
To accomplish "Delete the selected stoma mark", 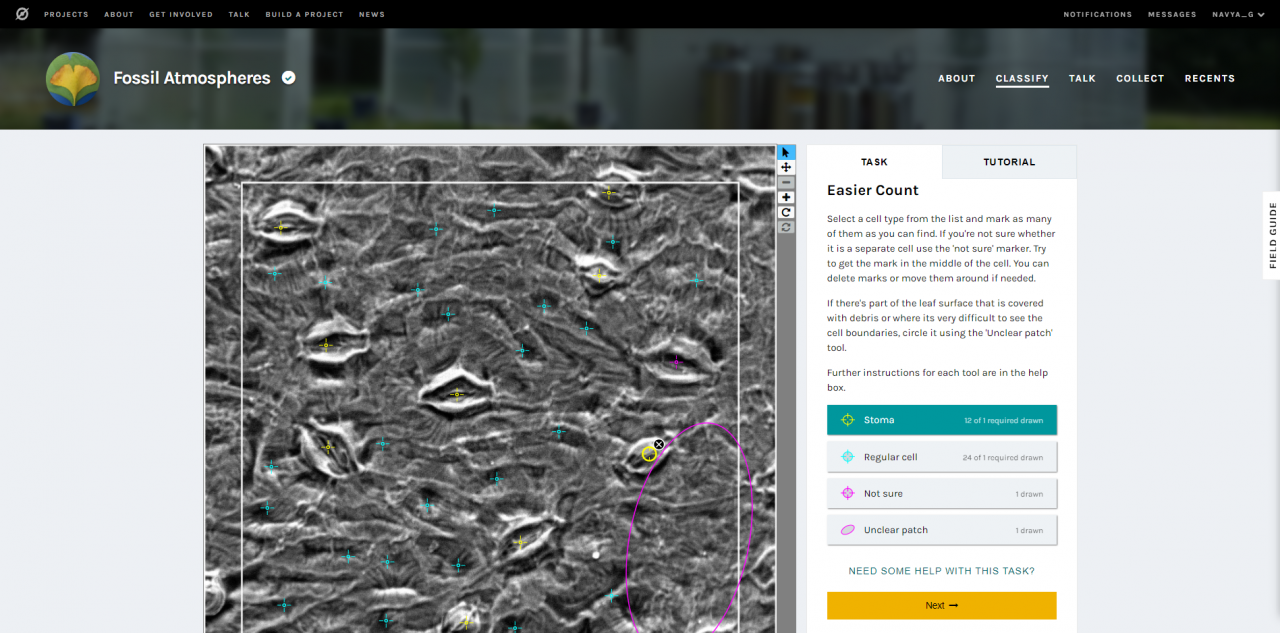I will point(659,444).
